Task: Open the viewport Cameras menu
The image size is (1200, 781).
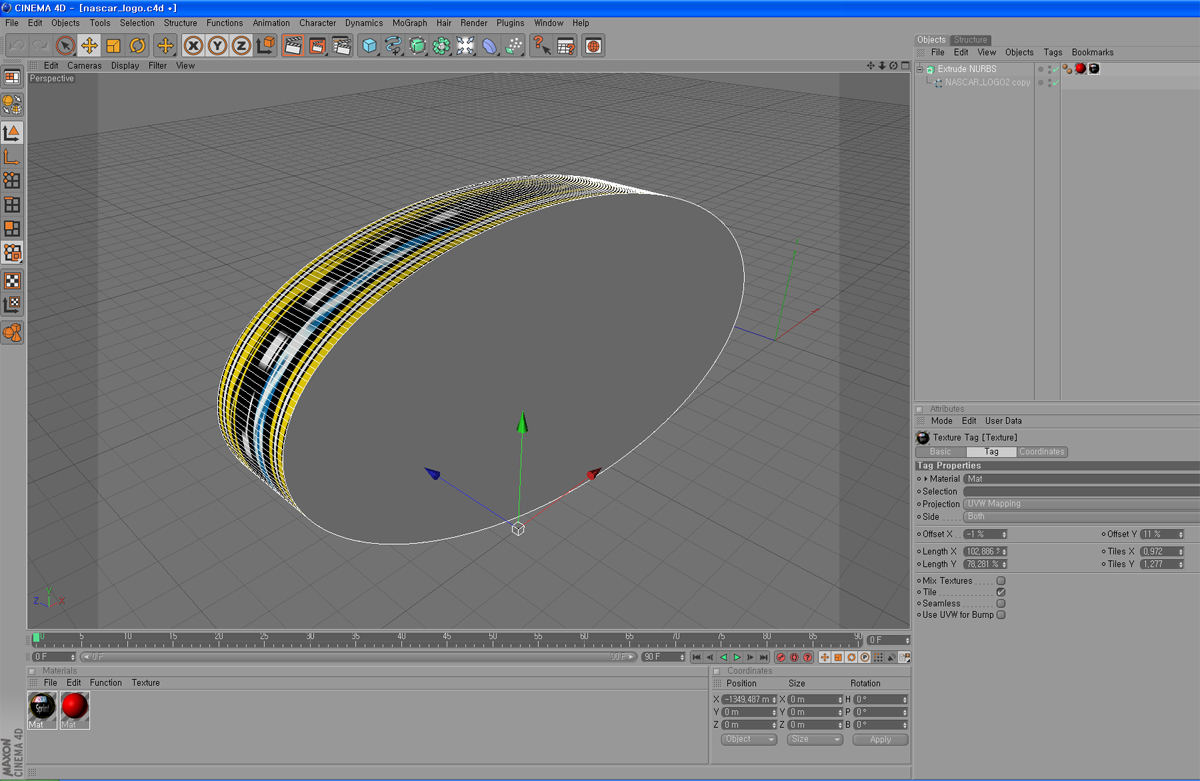Action: (x=85, y=66)
